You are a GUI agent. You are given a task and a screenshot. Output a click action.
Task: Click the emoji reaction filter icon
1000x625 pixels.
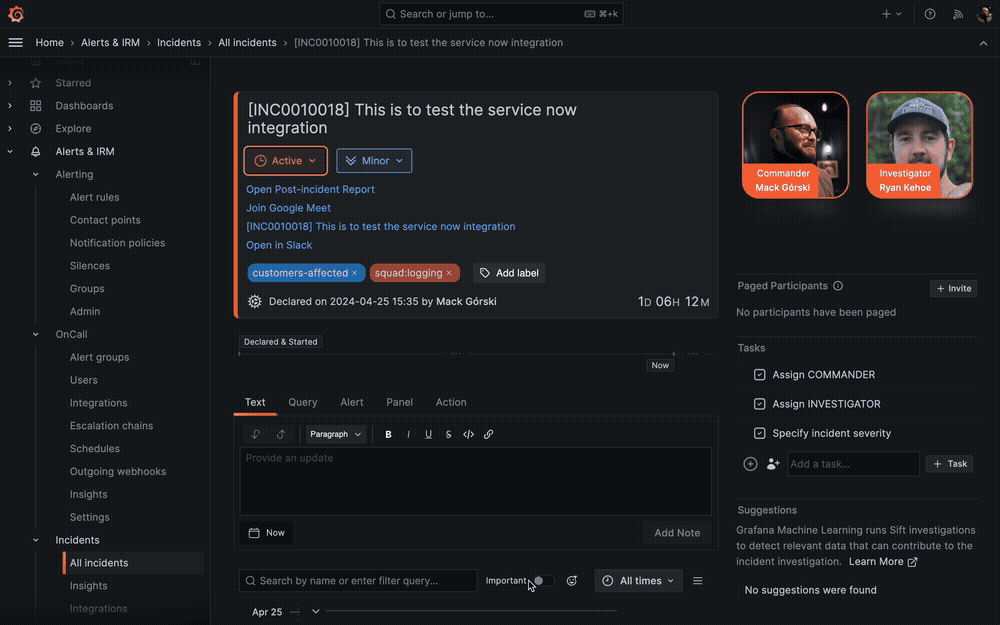[572, 581]
